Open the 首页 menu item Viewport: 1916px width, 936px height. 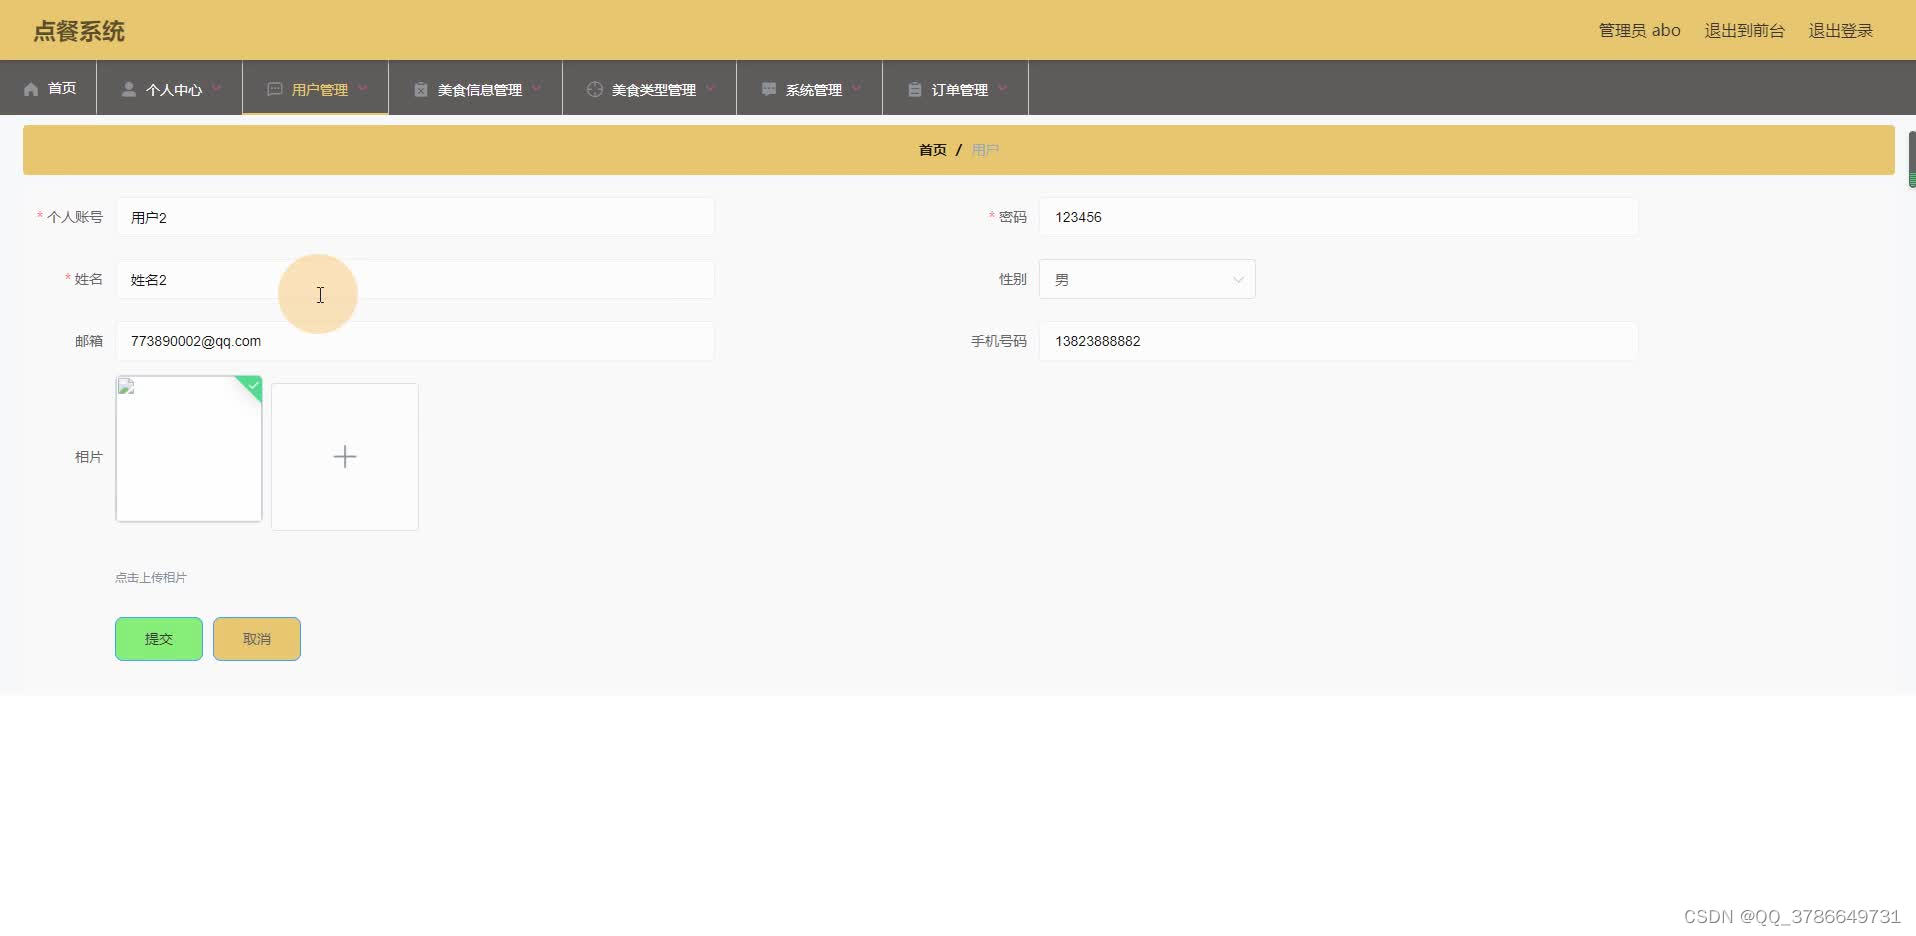49,88
